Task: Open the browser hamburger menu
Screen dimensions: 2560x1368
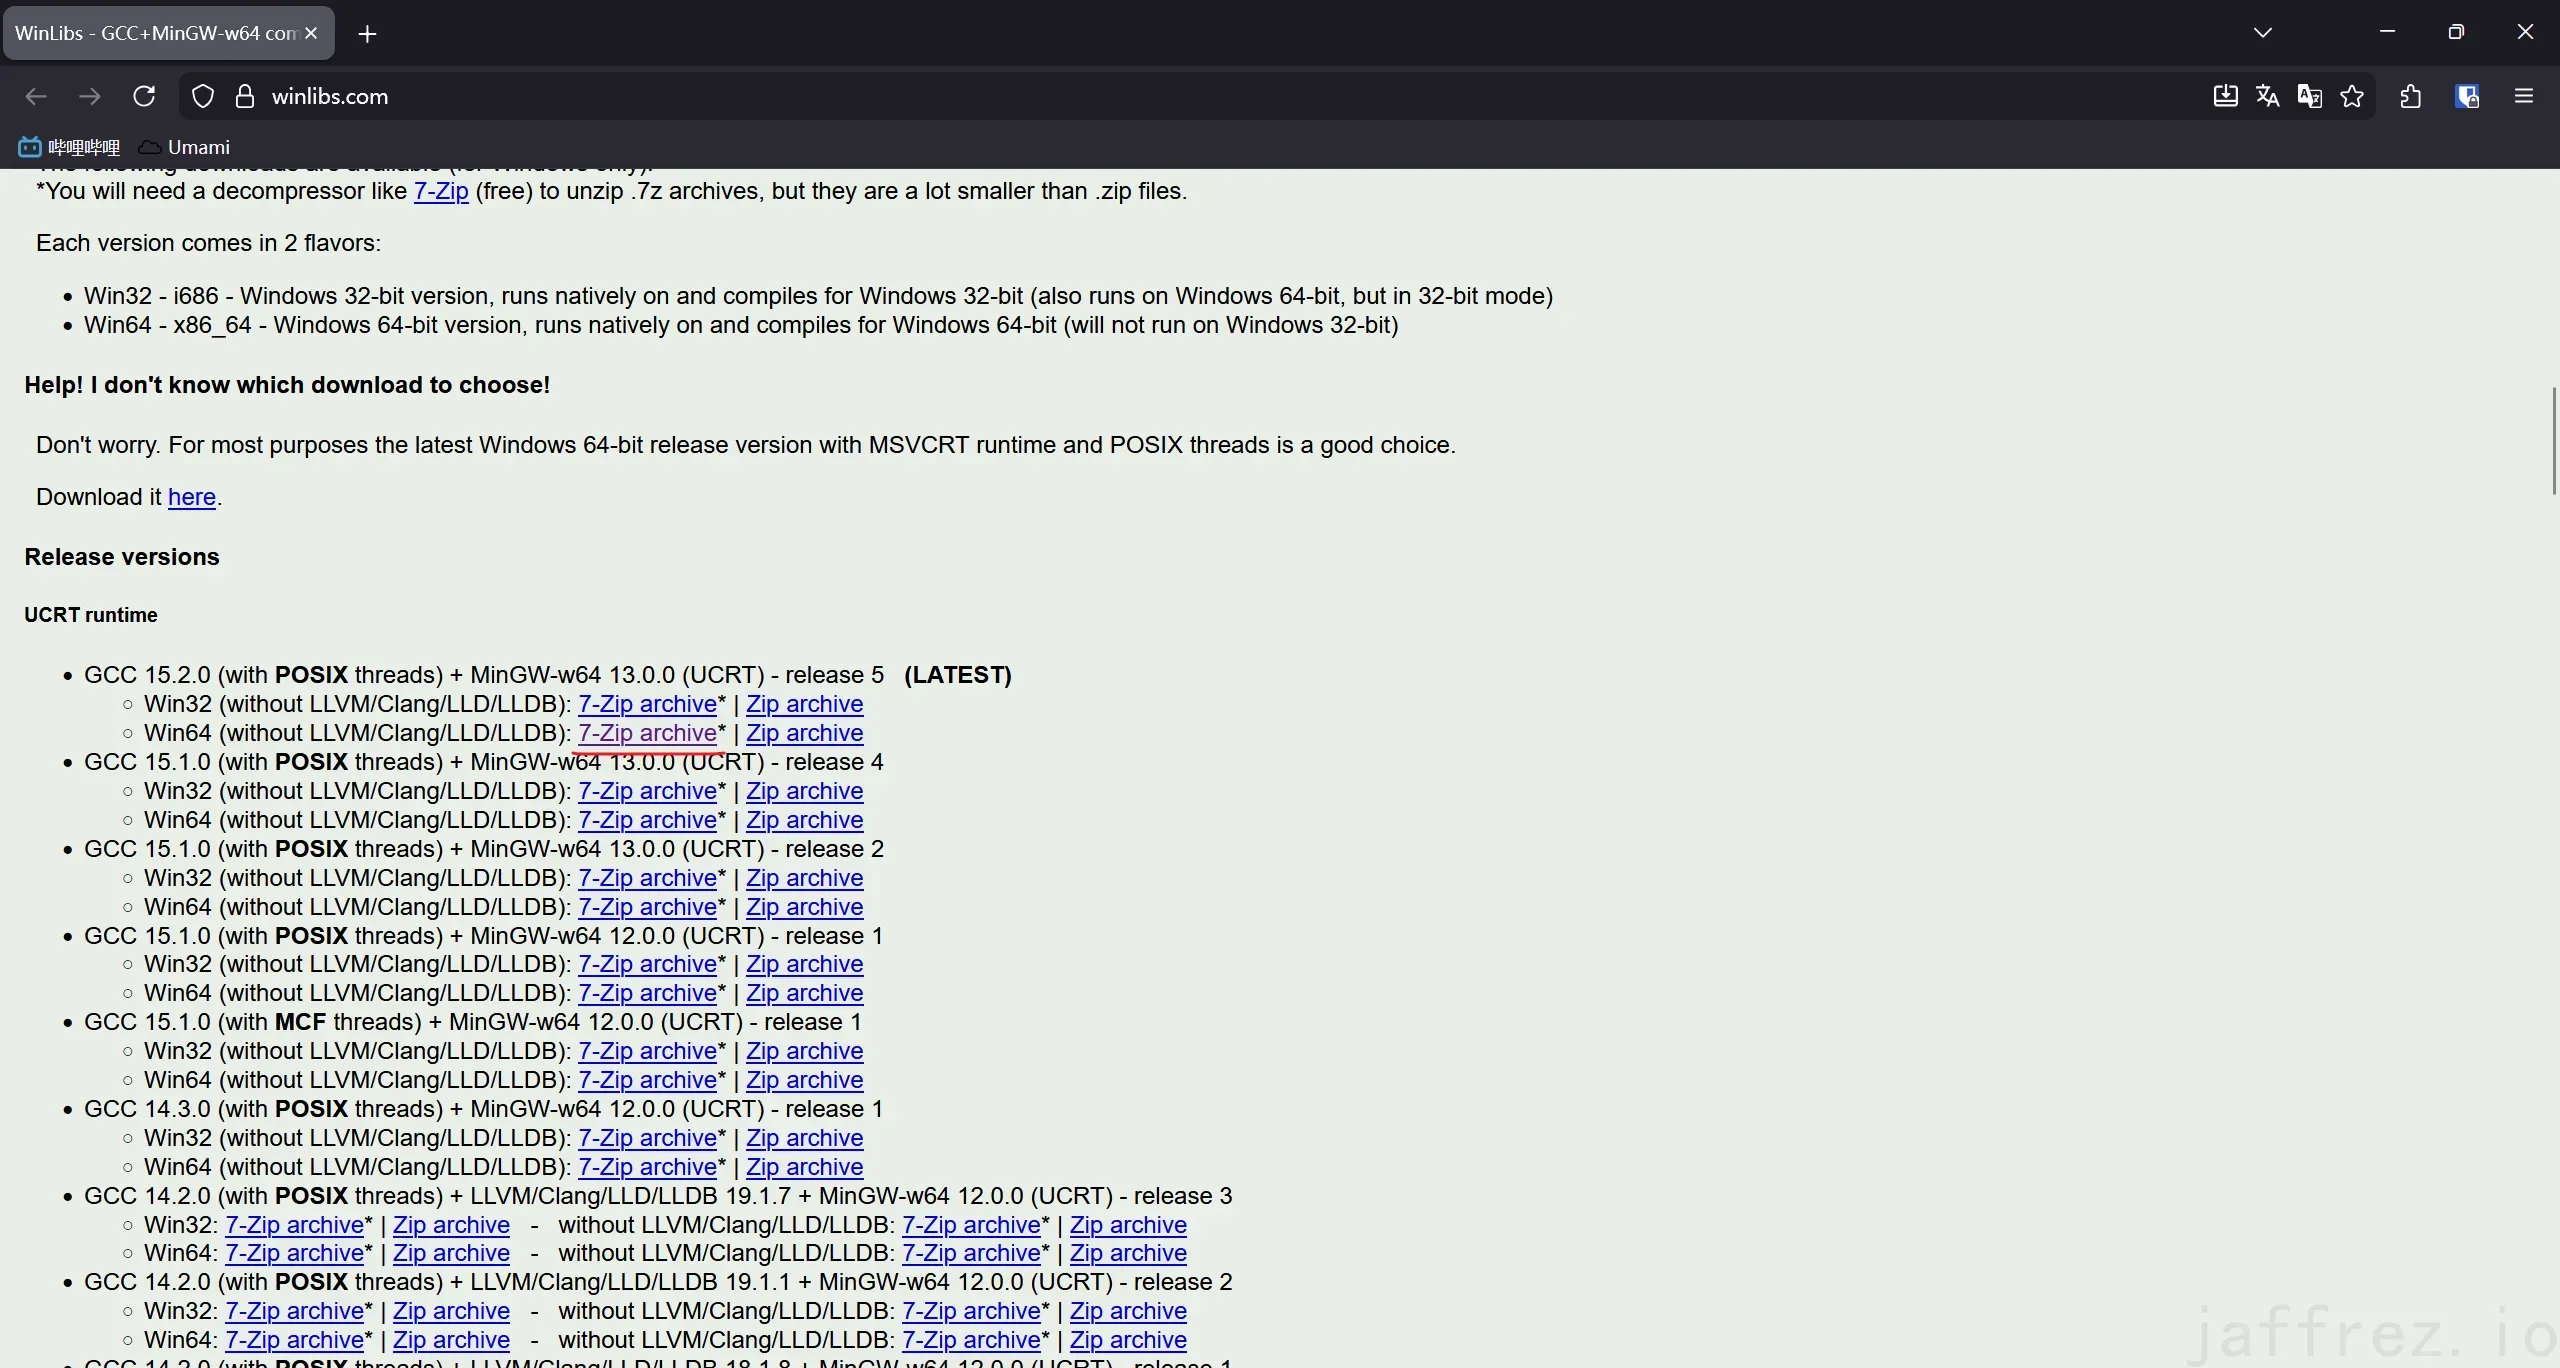Action: pos(2524,96)
